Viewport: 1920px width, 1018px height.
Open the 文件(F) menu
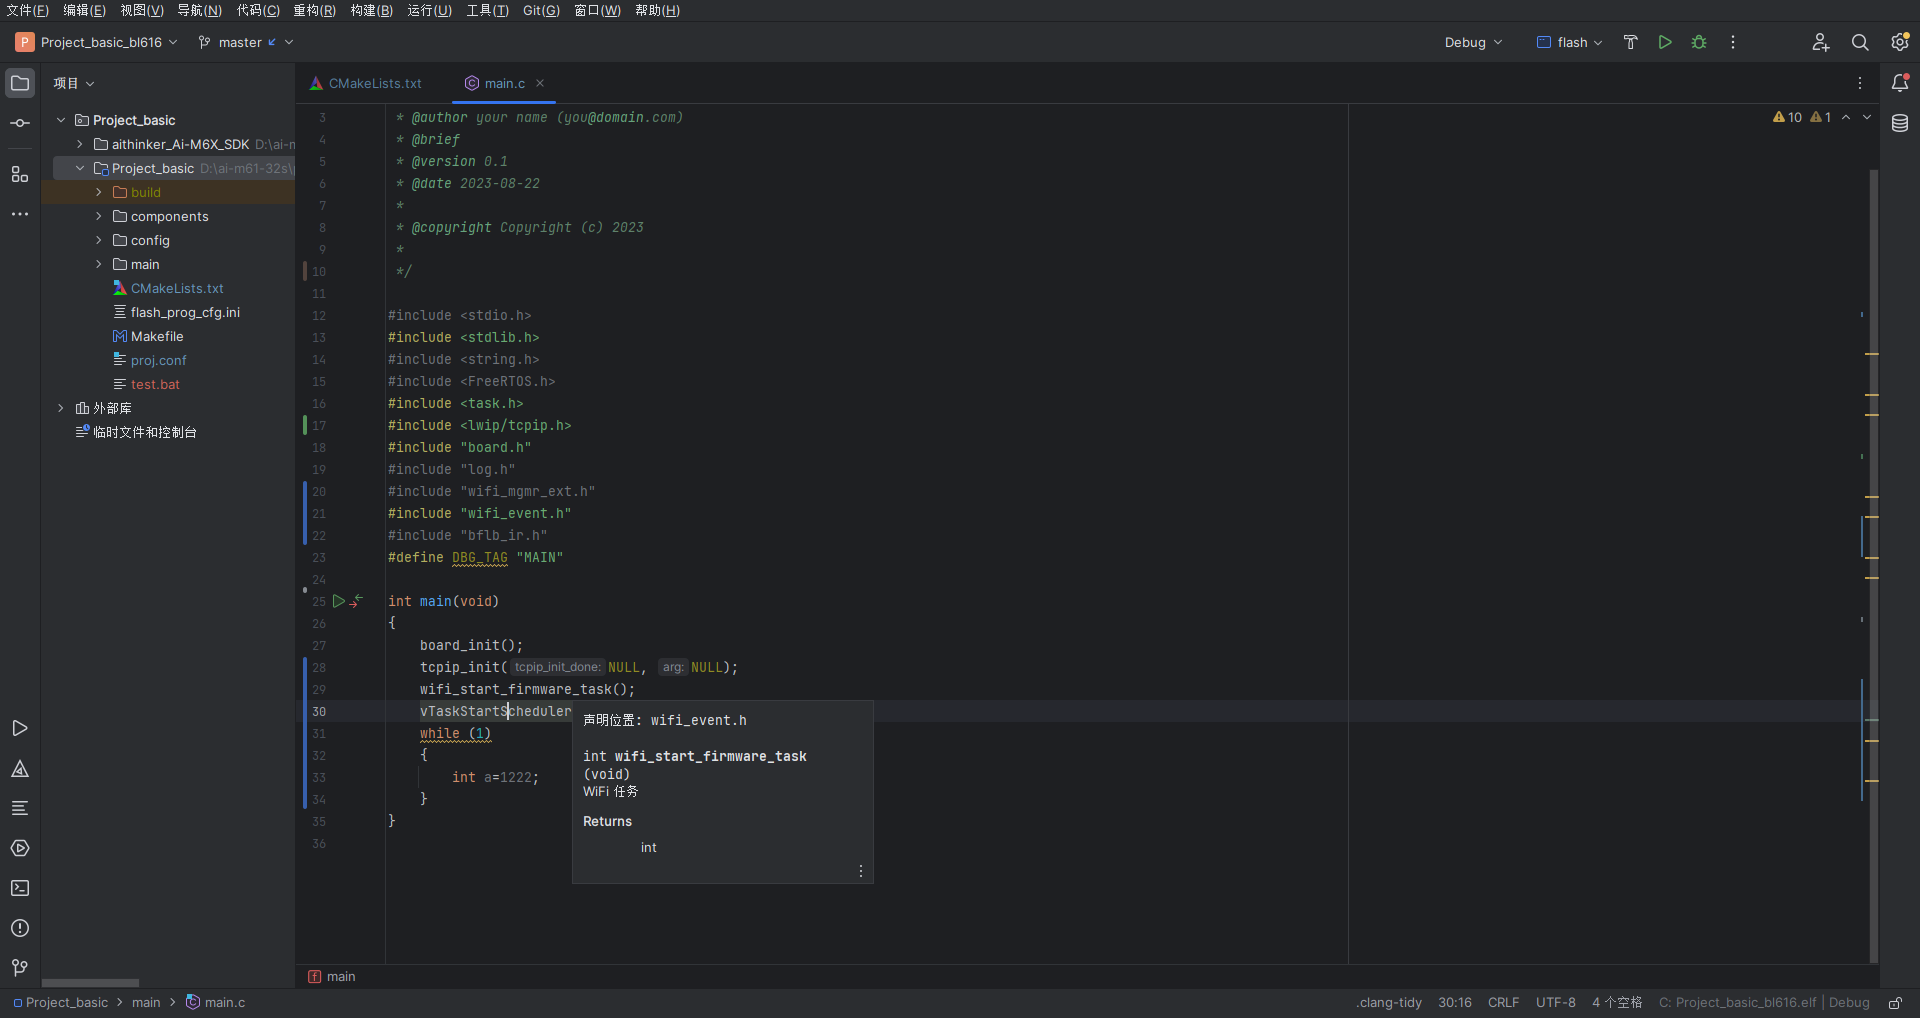tap(27, 10)
